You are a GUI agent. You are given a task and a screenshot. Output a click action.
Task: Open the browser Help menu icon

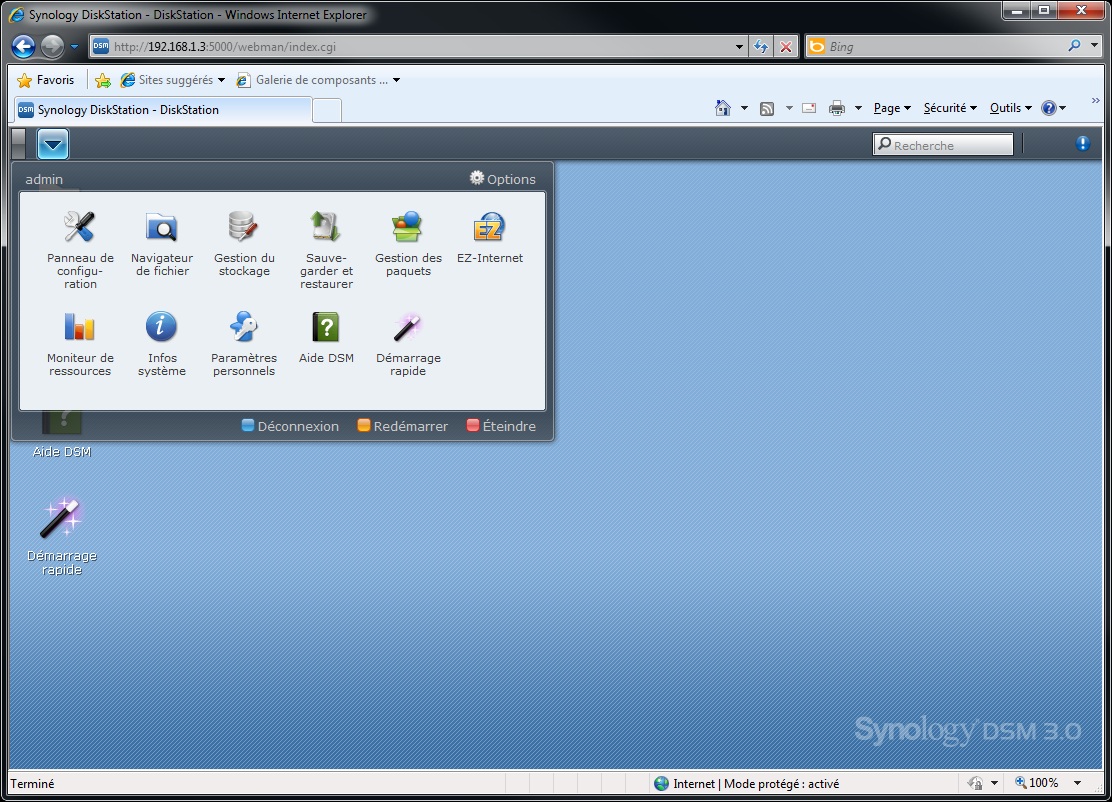pos(1053,108)
